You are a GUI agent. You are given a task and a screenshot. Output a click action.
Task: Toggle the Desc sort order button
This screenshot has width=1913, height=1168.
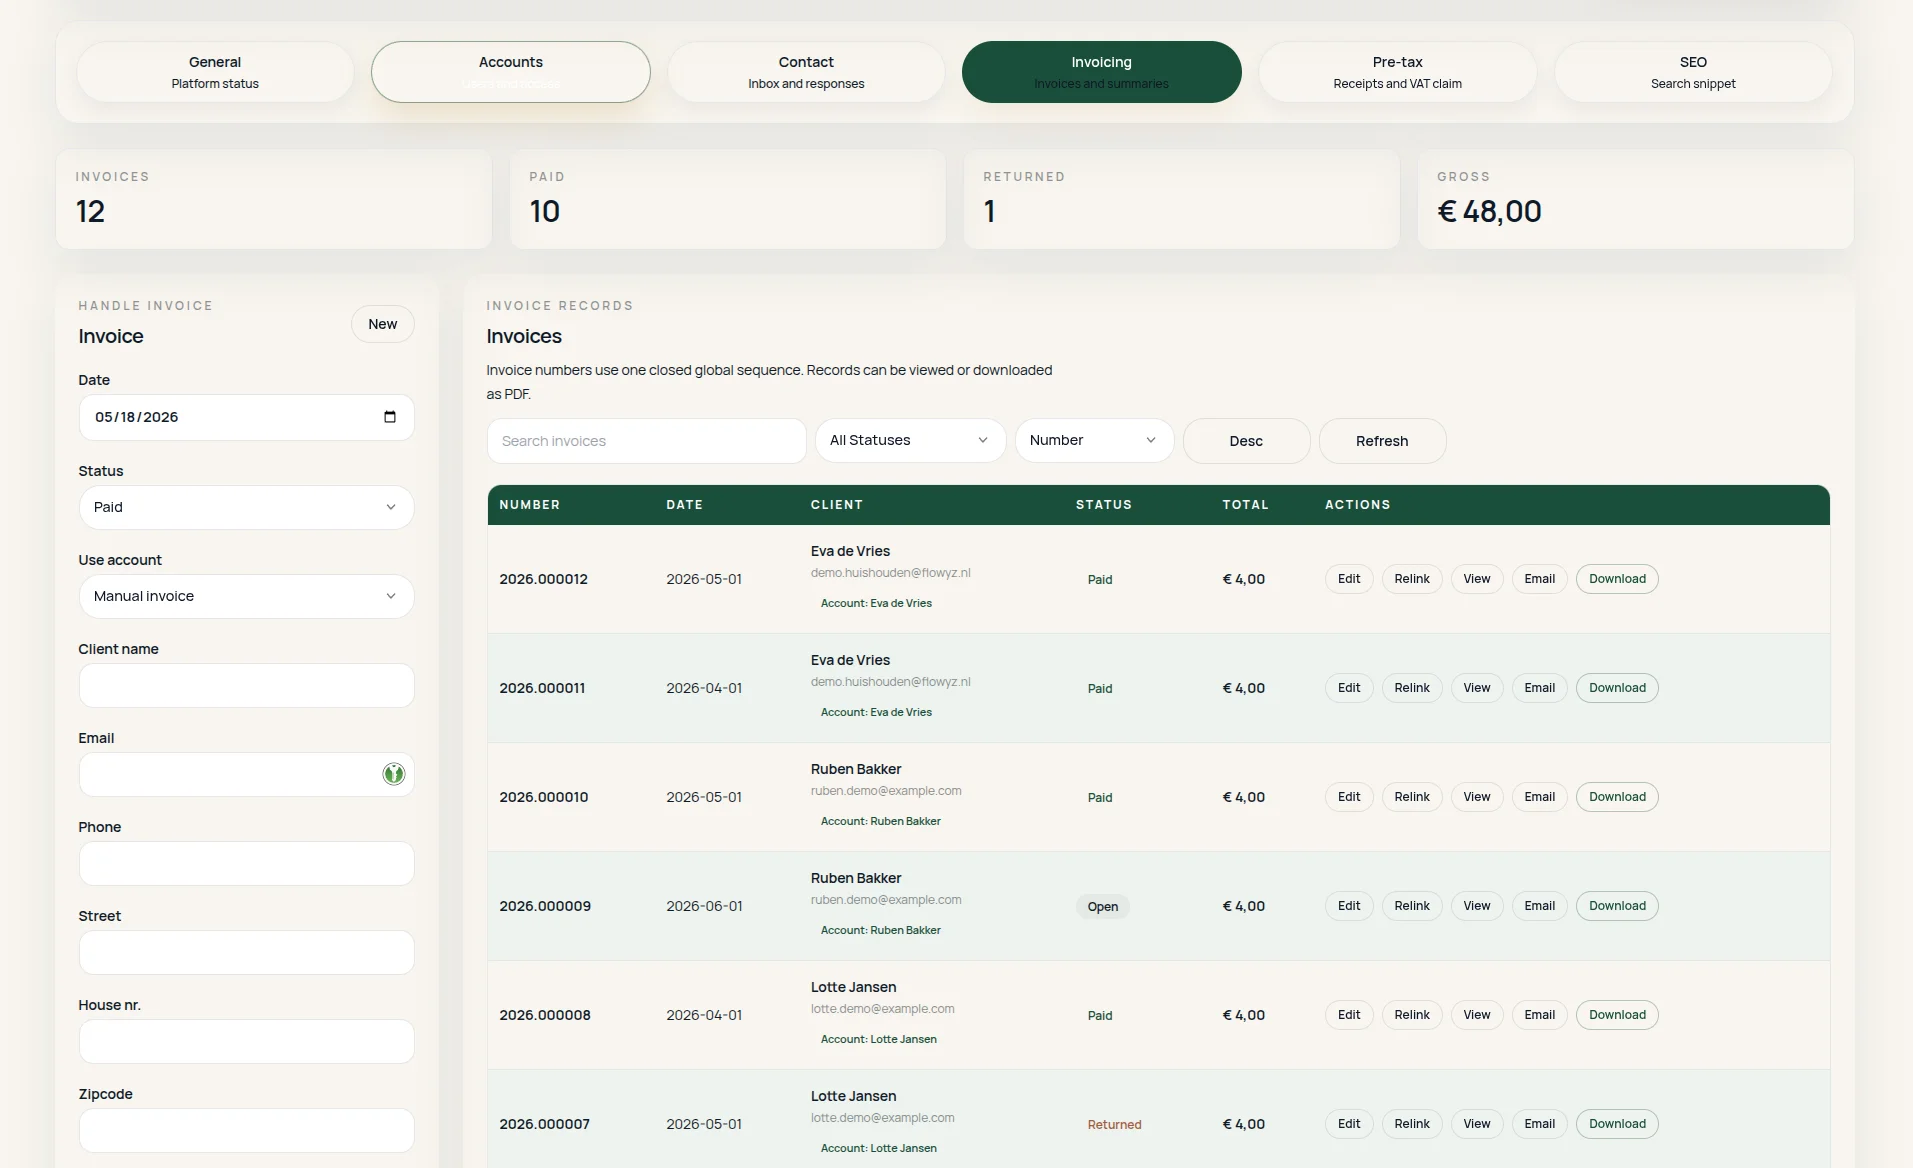(x=1246, y=441)
